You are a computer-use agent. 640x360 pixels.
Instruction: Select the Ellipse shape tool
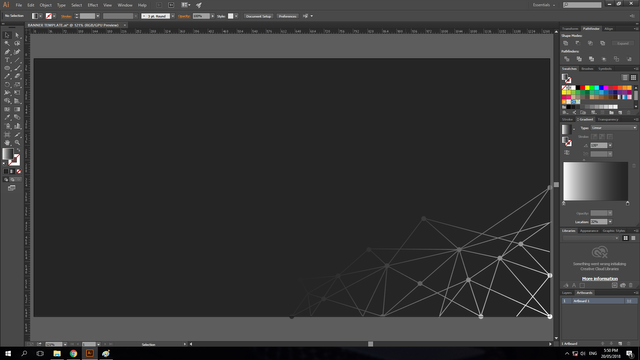(7, 68)
